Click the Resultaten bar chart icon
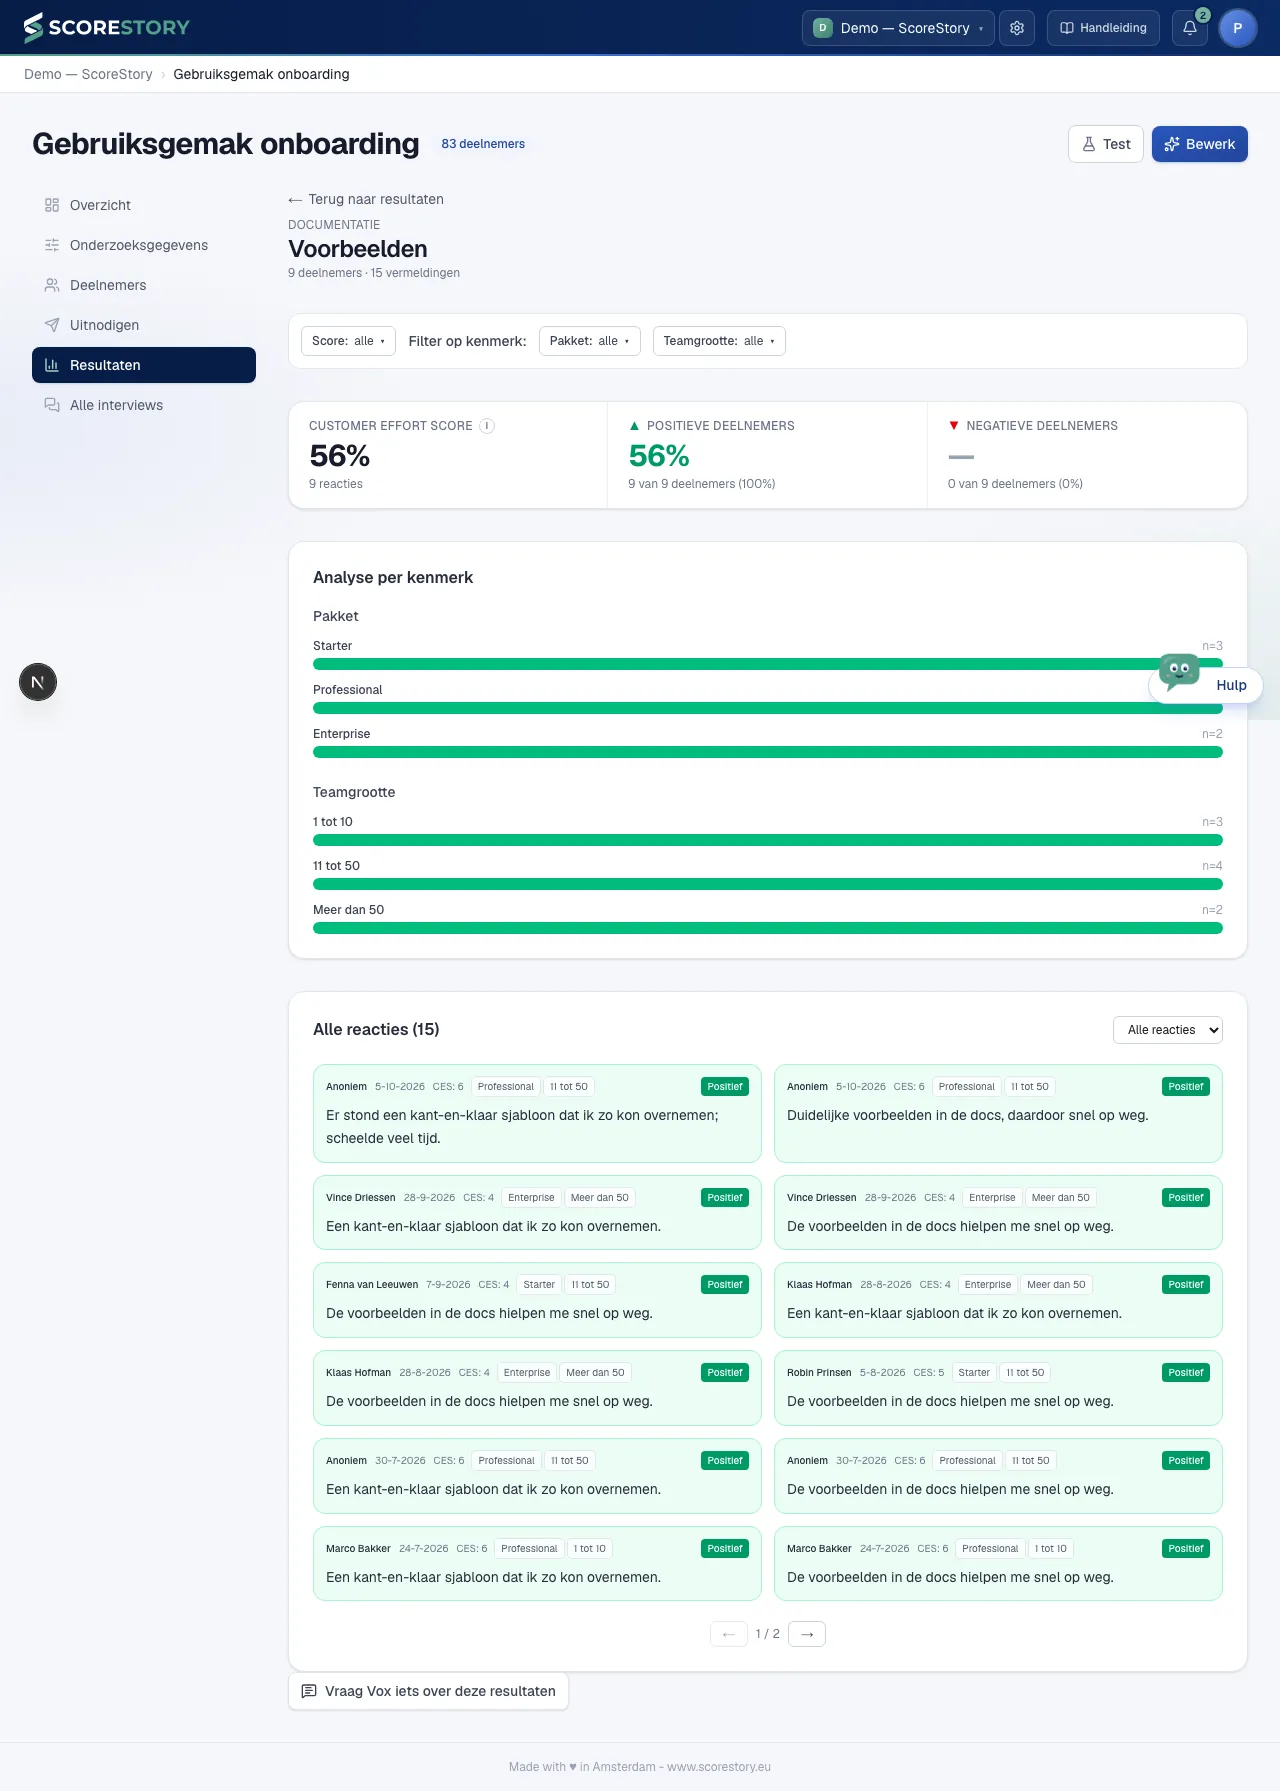The height and width of the screenshot is (1791, 1280). (52, 365)
